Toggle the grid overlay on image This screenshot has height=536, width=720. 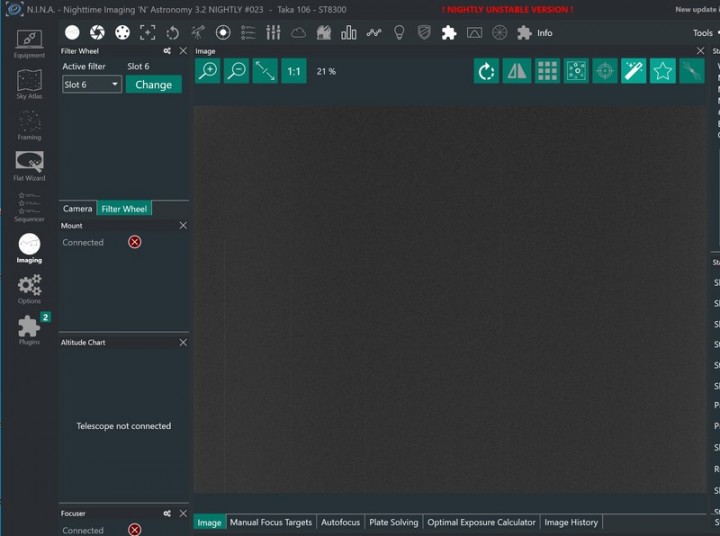pyautogui.click(x=546, y=71)
